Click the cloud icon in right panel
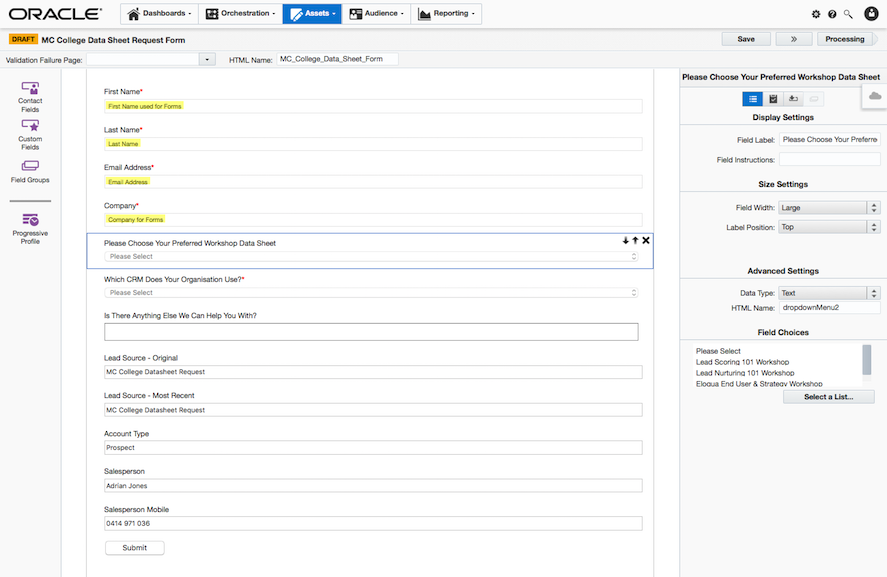 875,96
